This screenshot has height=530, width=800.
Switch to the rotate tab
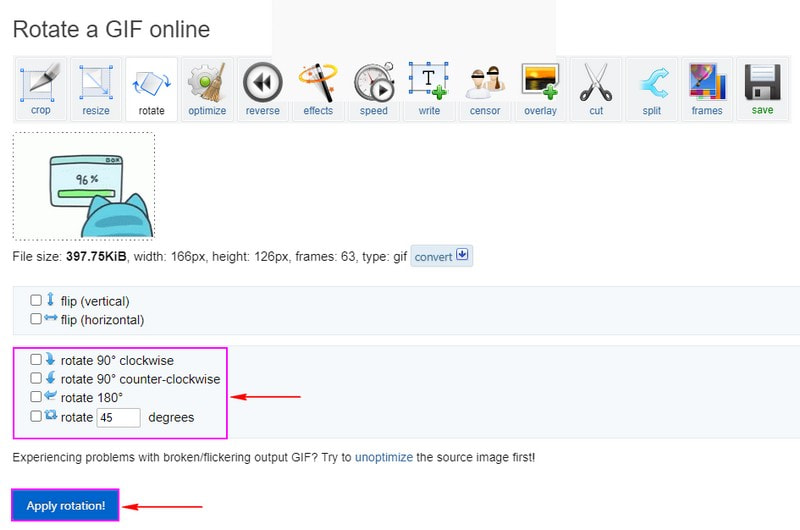tap(151, 88)
